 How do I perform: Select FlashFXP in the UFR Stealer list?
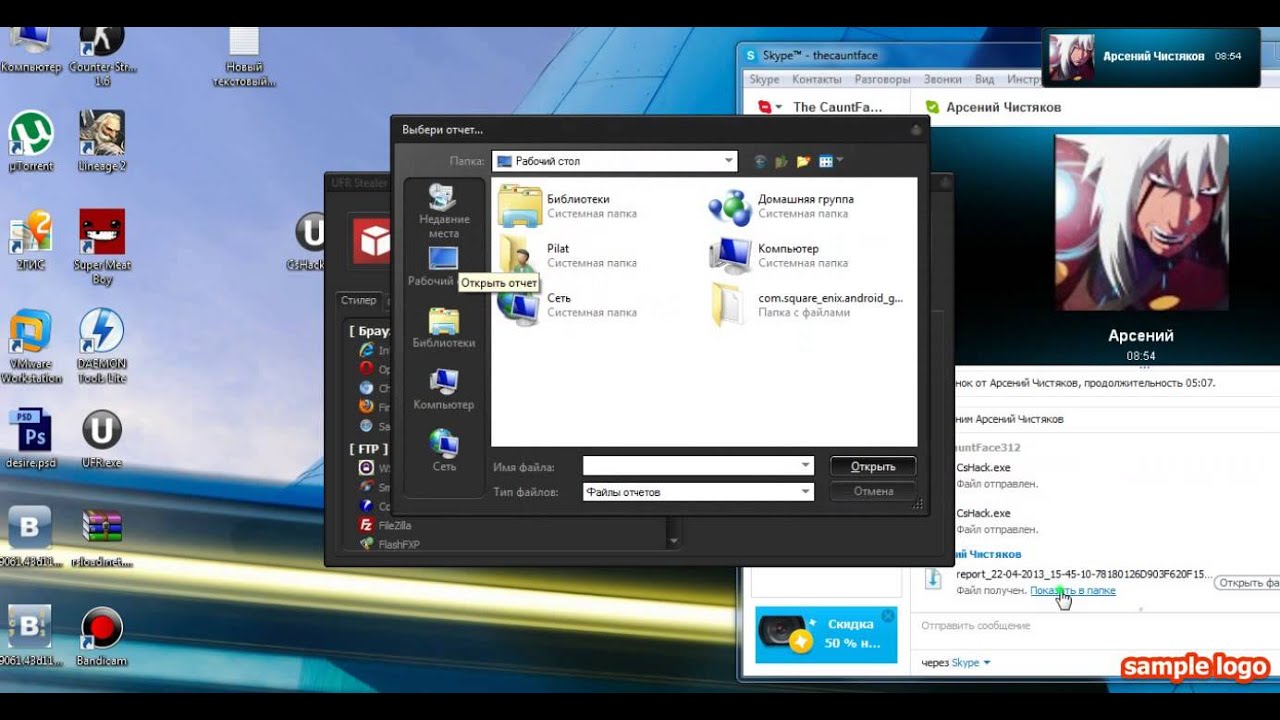click(x=390, y=544)
